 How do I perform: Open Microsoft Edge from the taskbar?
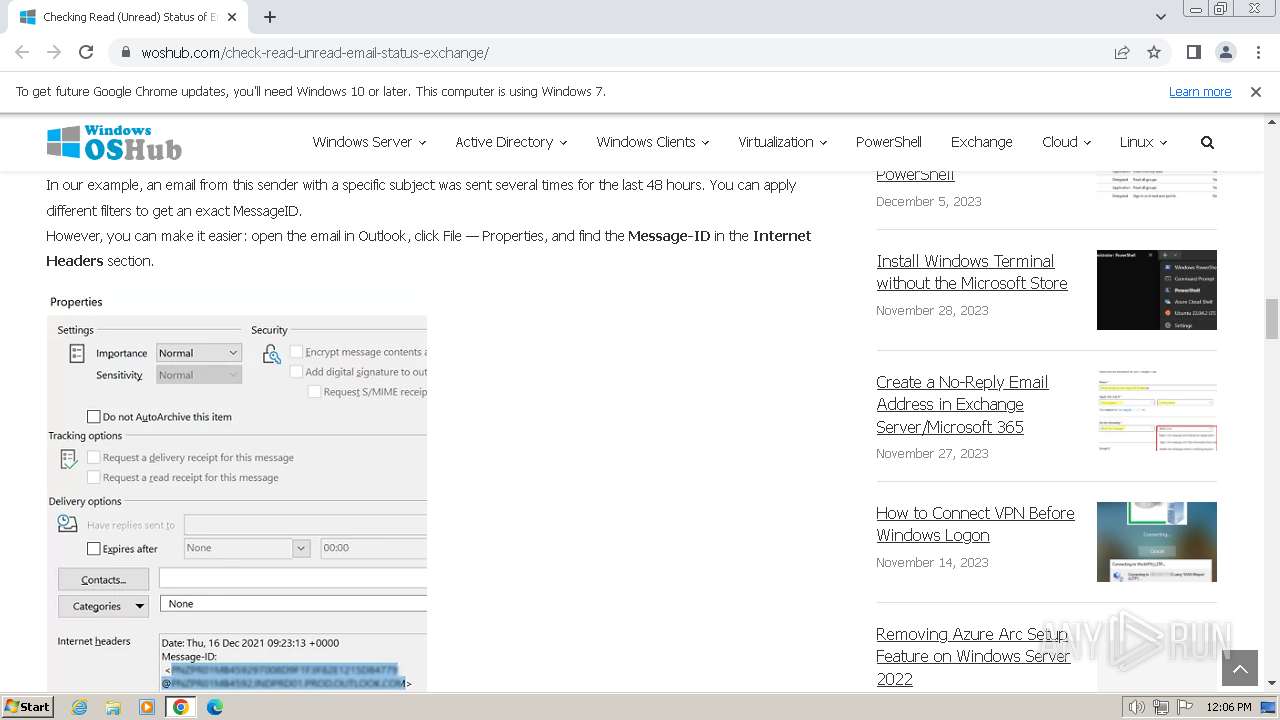coord(215,707)
